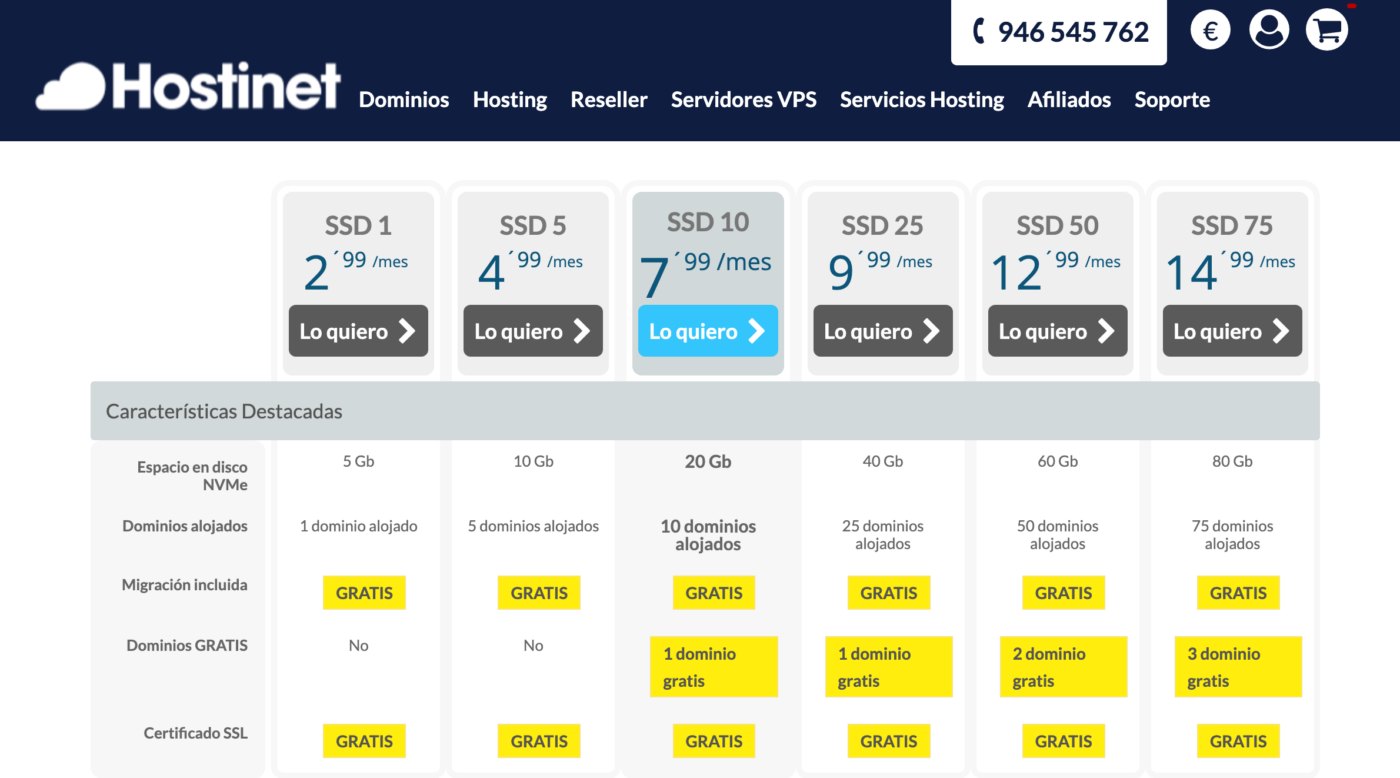
Task: Click blue Lo quiero for SSD 10
Action: click(x=708, y=331)
